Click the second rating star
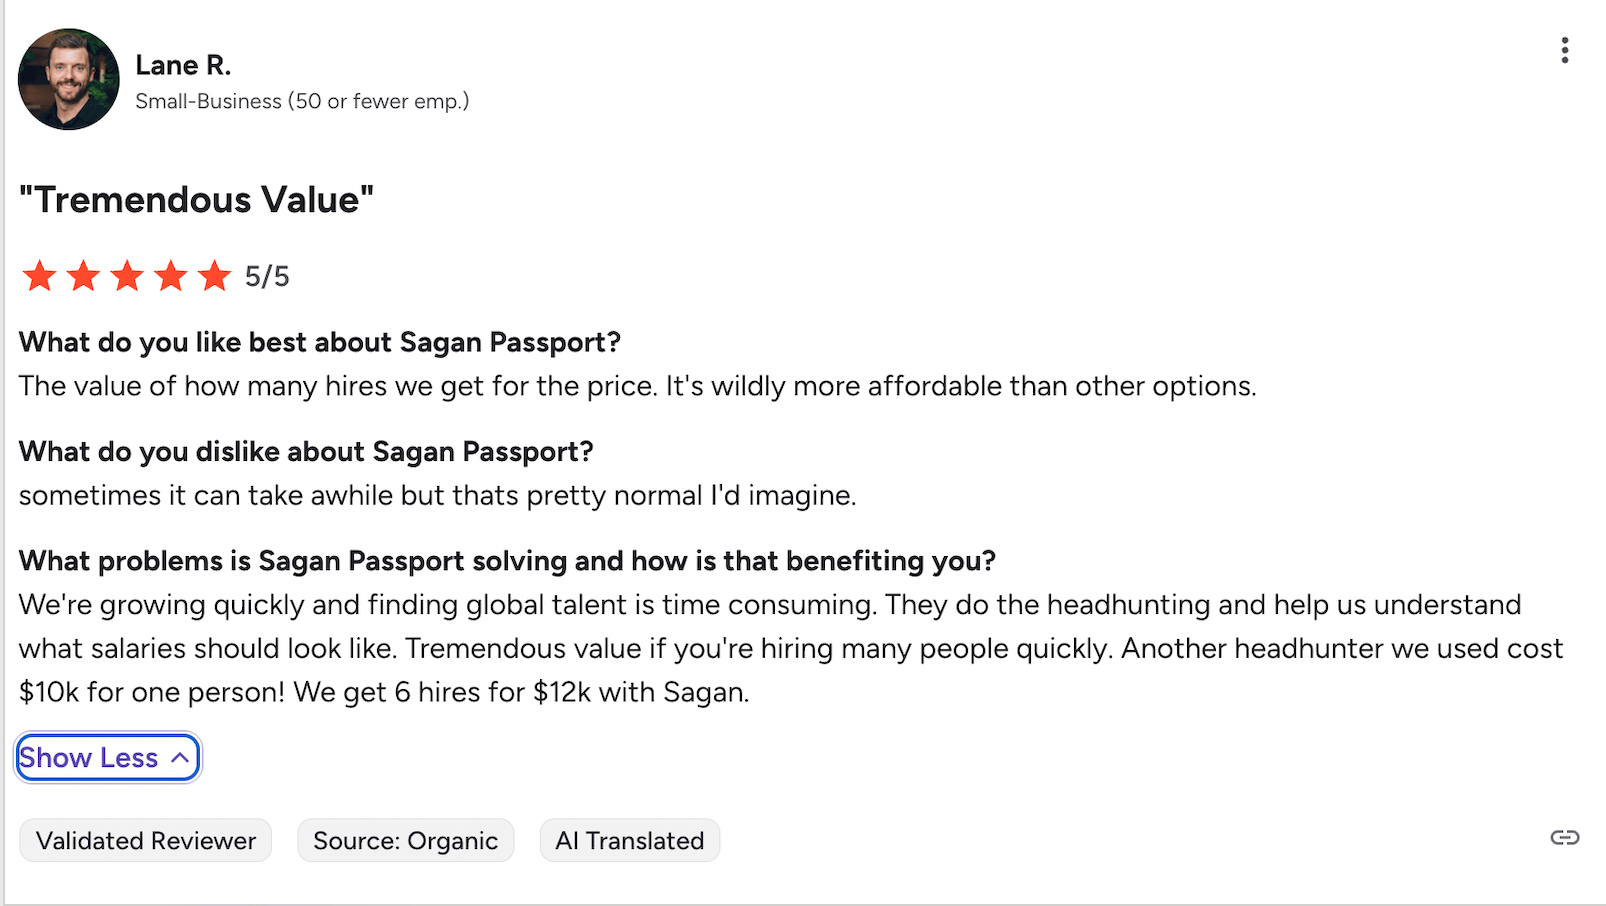The width and height of the screenshot is (1606, 906). 83,275
